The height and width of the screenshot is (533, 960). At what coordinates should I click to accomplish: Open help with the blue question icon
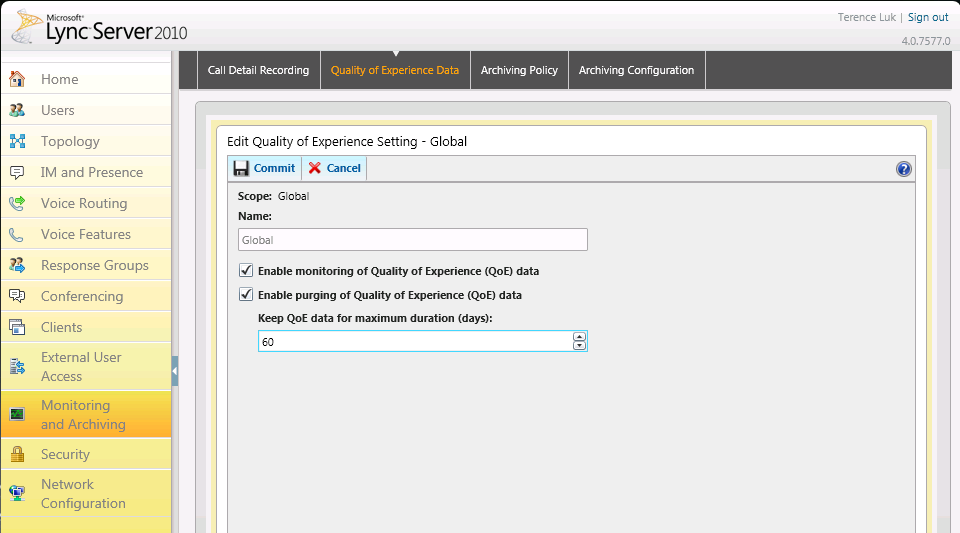click(x=903, y=169)
